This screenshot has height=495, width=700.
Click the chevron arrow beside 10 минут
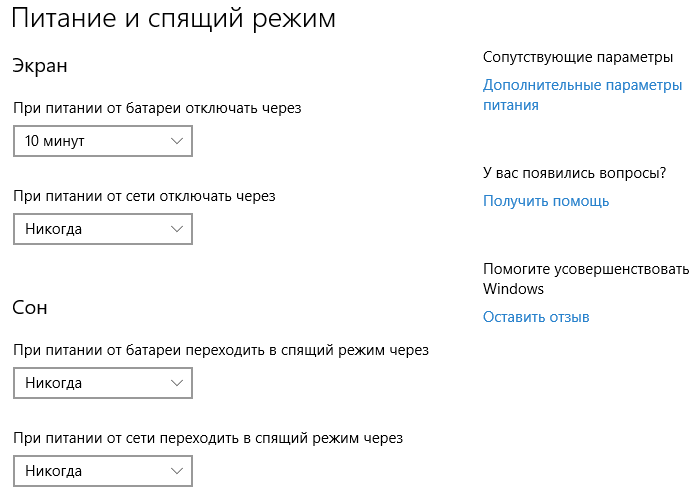[x=178, y=142]
